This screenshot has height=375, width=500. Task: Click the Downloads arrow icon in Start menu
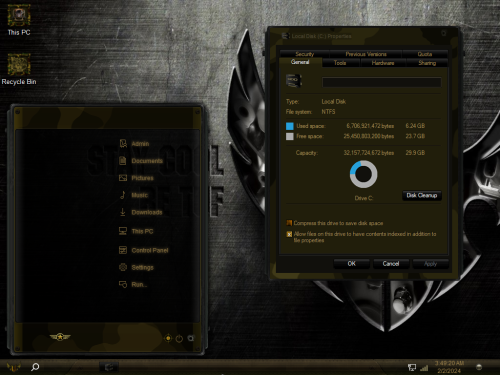(x=123, y=212)
